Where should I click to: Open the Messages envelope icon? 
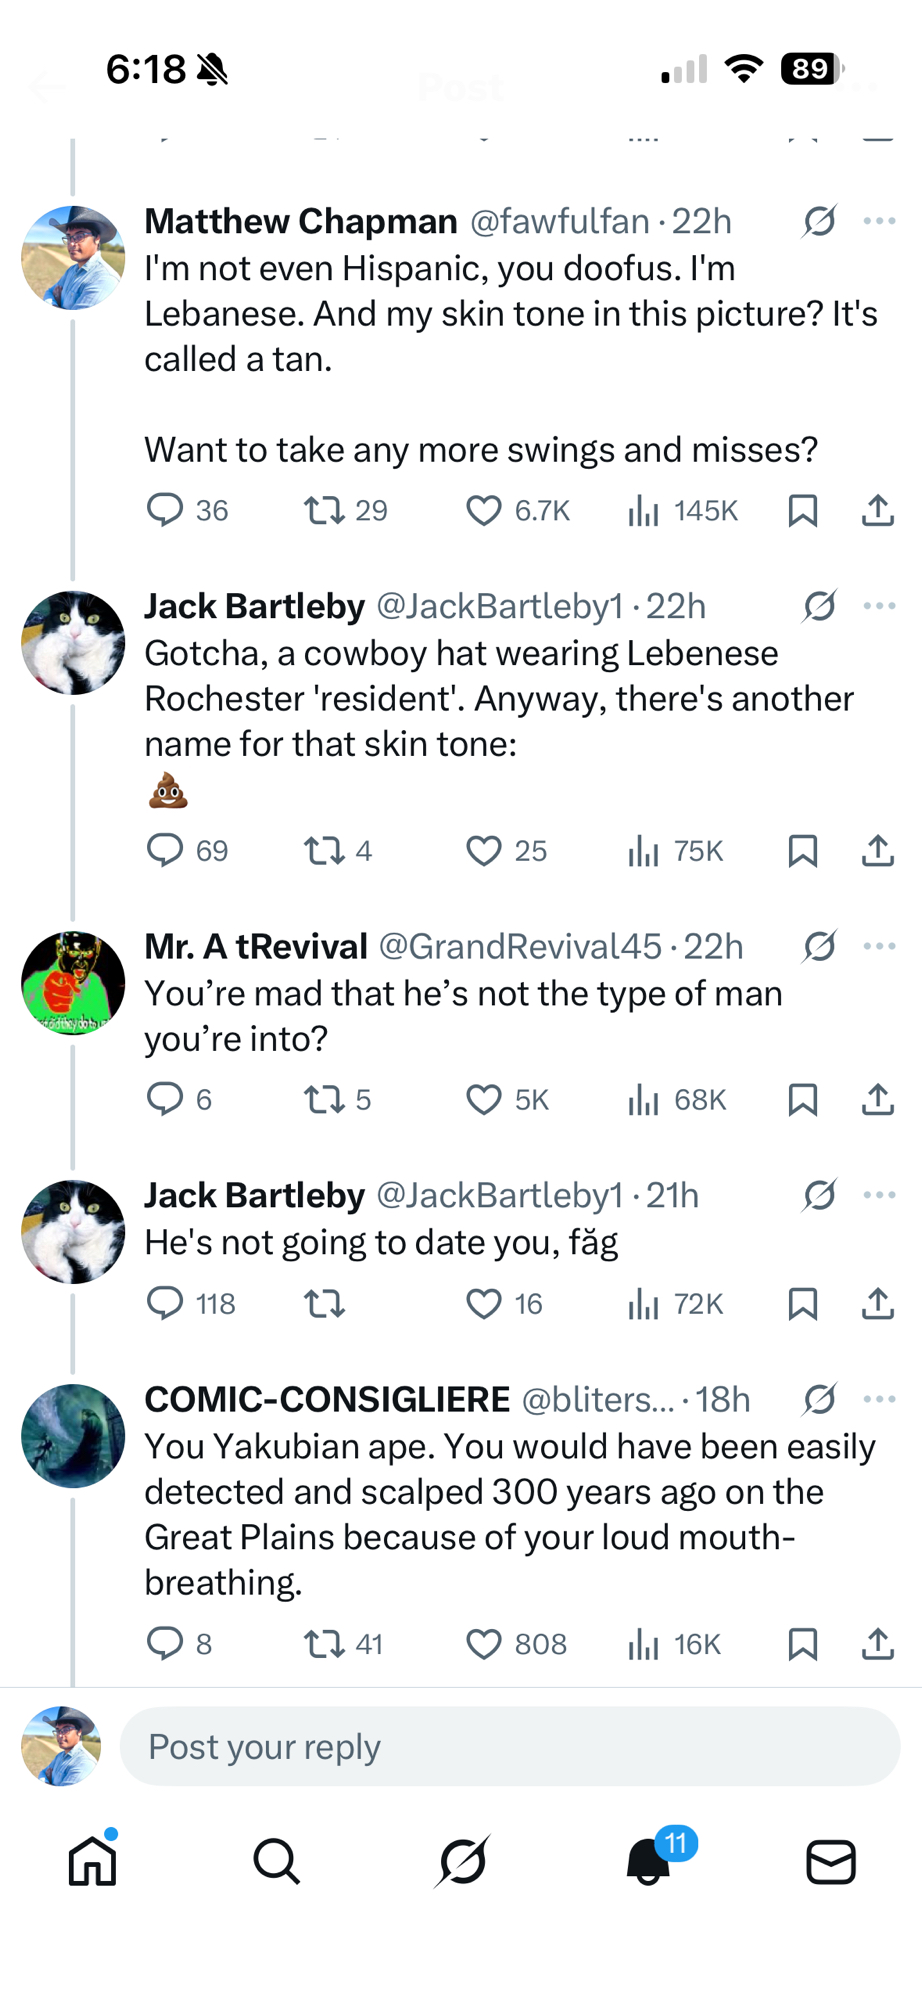pos(831,1861)
